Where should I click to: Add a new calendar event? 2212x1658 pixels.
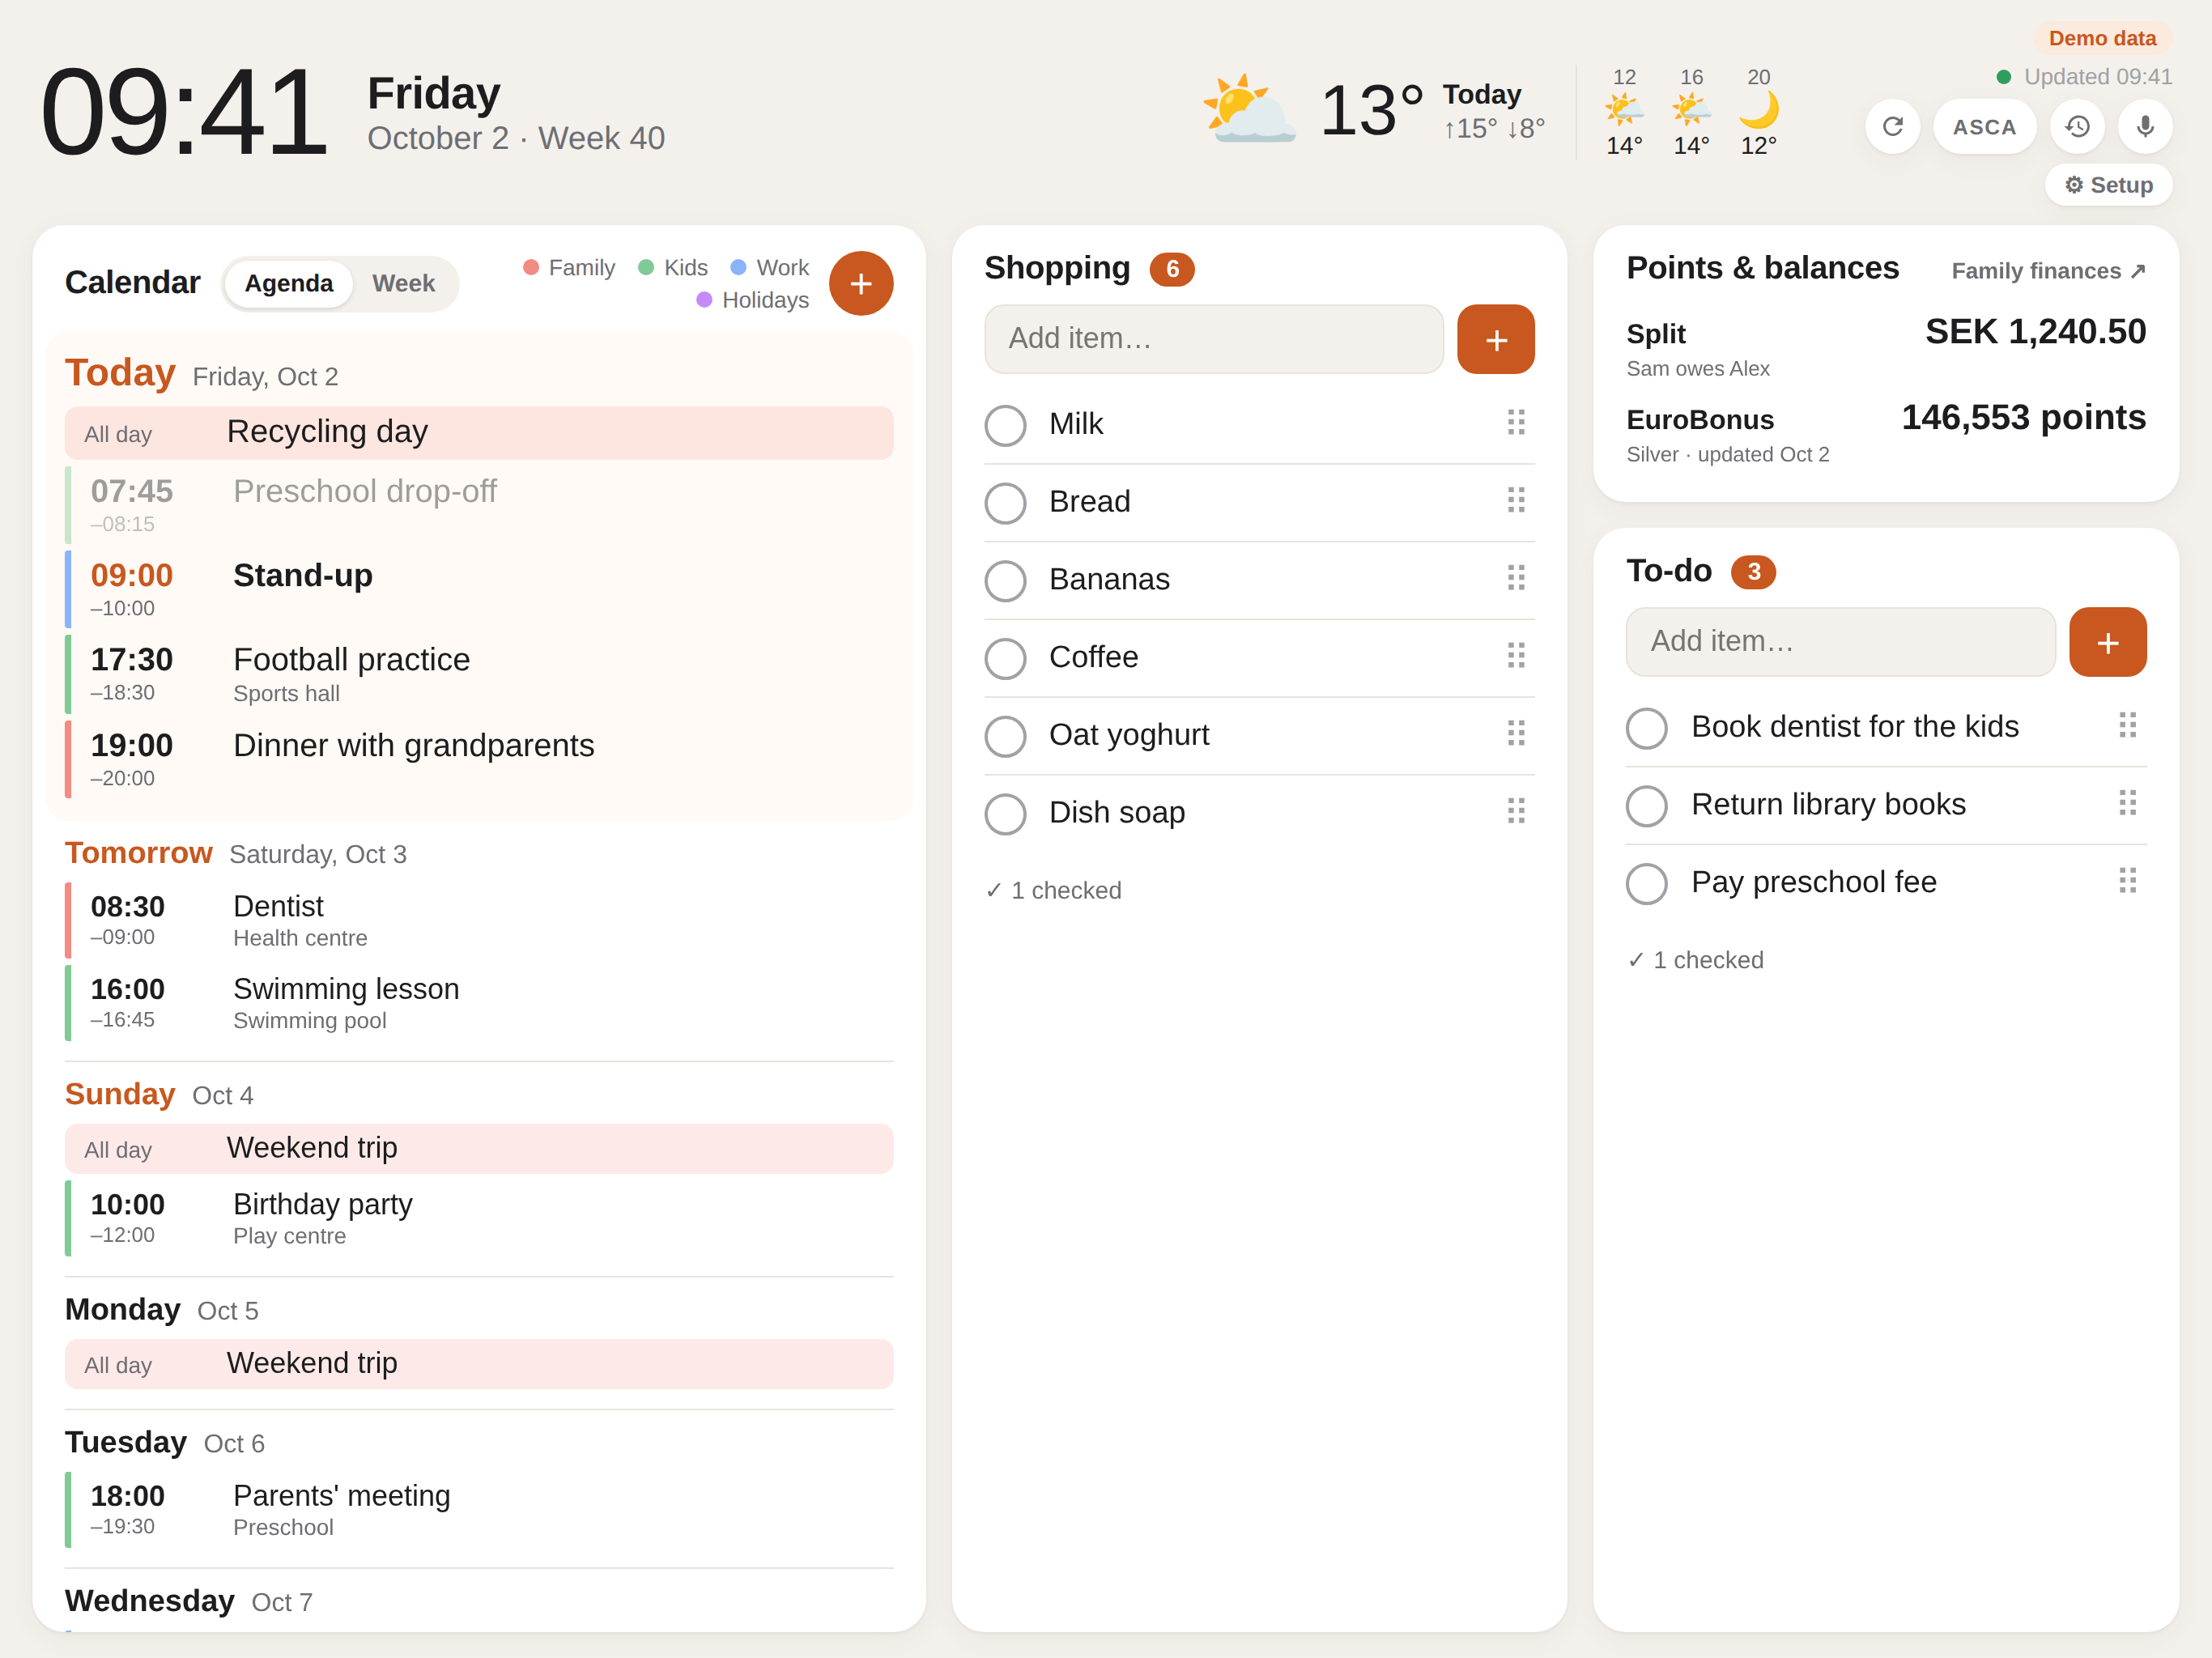pos(860,283)
